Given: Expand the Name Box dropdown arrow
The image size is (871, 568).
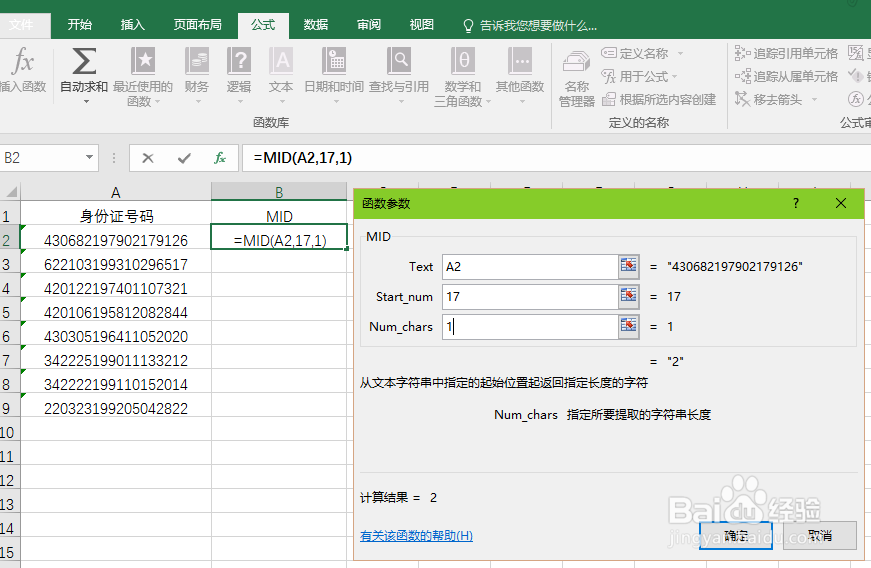Looking at the screenshot, I should (89, 158).
